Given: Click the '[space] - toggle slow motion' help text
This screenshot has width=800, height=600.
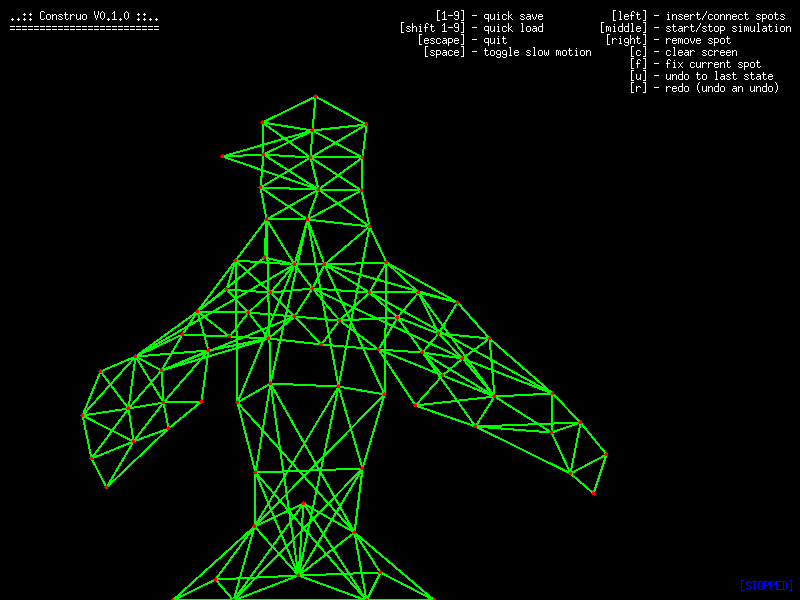Looking at the screenshot, I should pyautogui.click(x=507, y=53).
